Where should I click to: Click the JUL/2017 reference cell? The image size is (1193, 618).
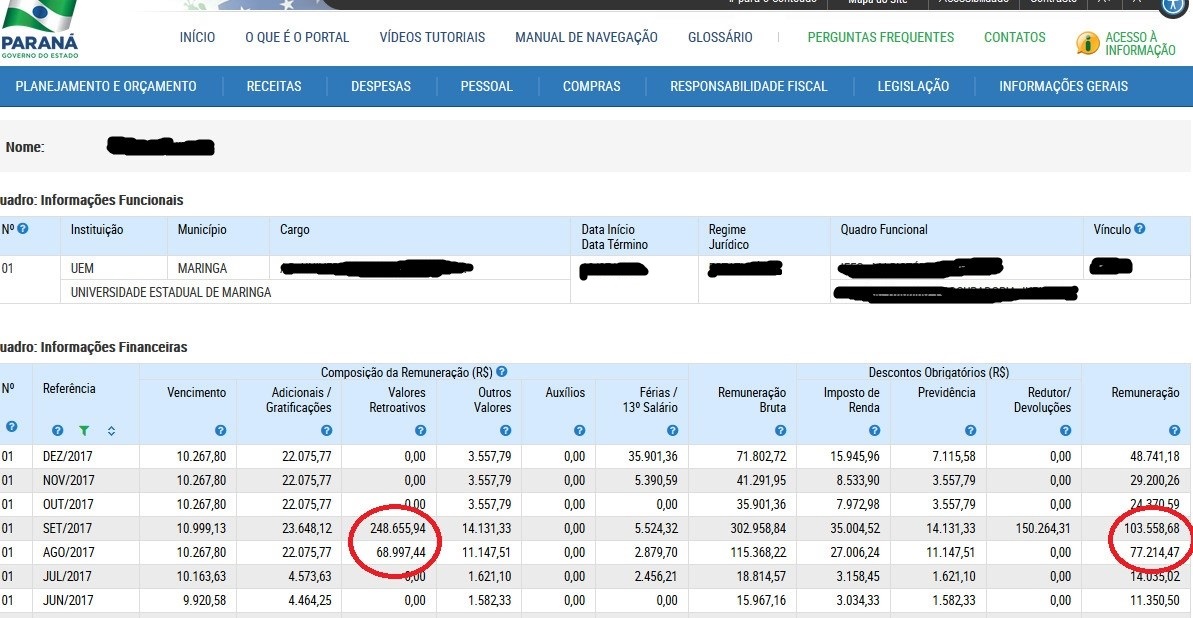(68, 576)
